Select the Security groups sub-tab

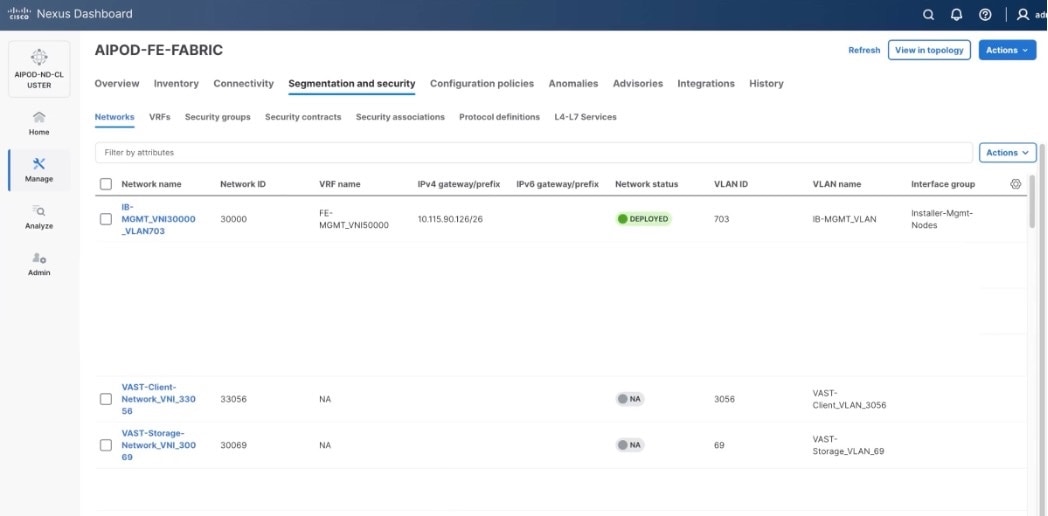pyautogui.click(x=218, y=117)
